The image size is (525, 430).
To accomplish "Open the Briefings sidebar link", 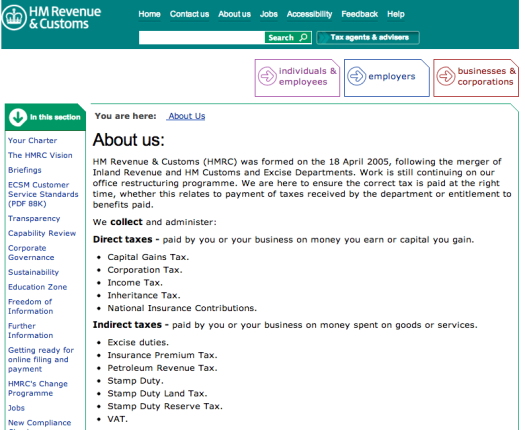I will point(25,170).
